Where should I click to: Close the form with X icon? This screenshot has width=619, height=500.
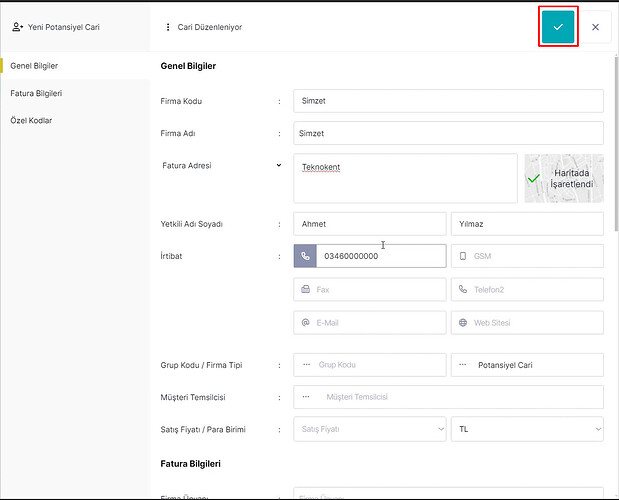[595, 27]
